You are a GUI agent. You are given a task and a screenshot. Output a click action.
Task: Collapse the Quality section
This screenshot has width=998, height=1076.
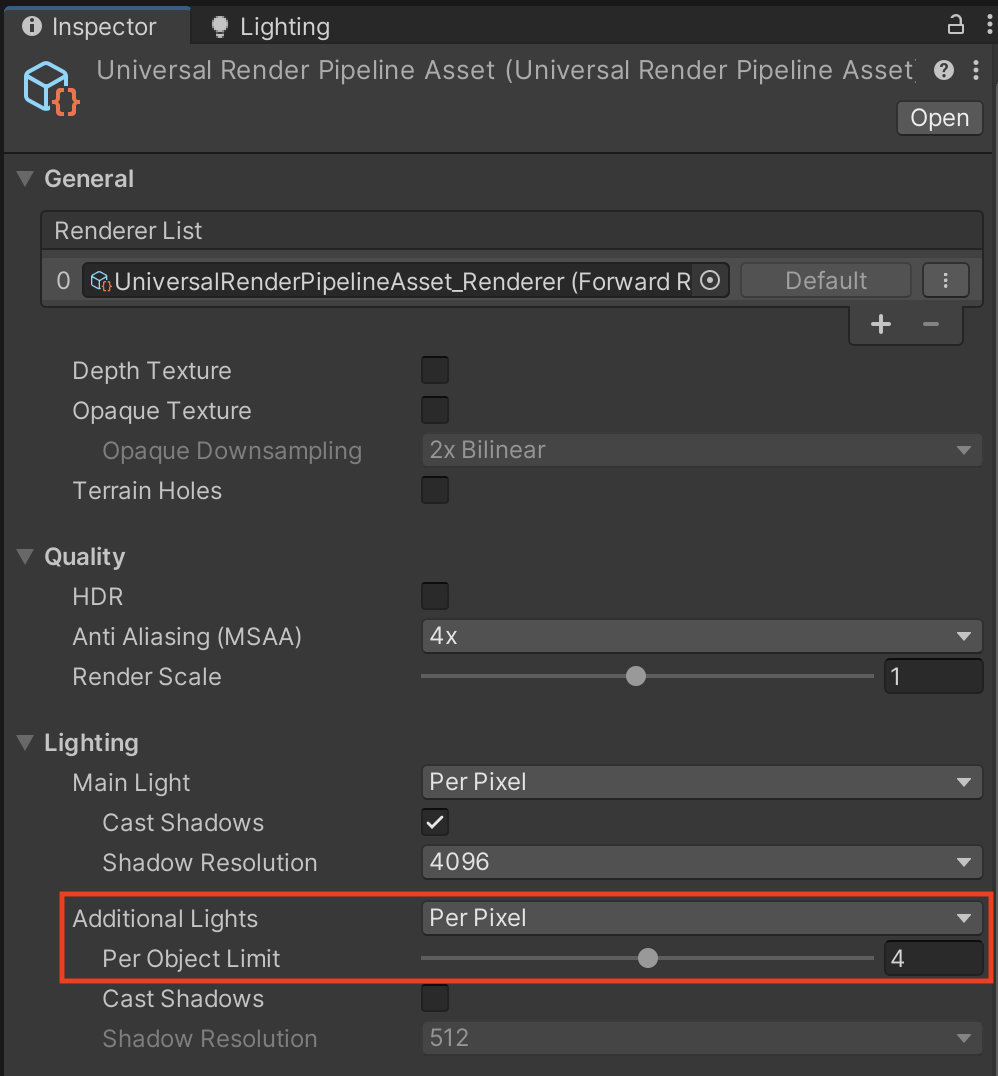(25, 557)
